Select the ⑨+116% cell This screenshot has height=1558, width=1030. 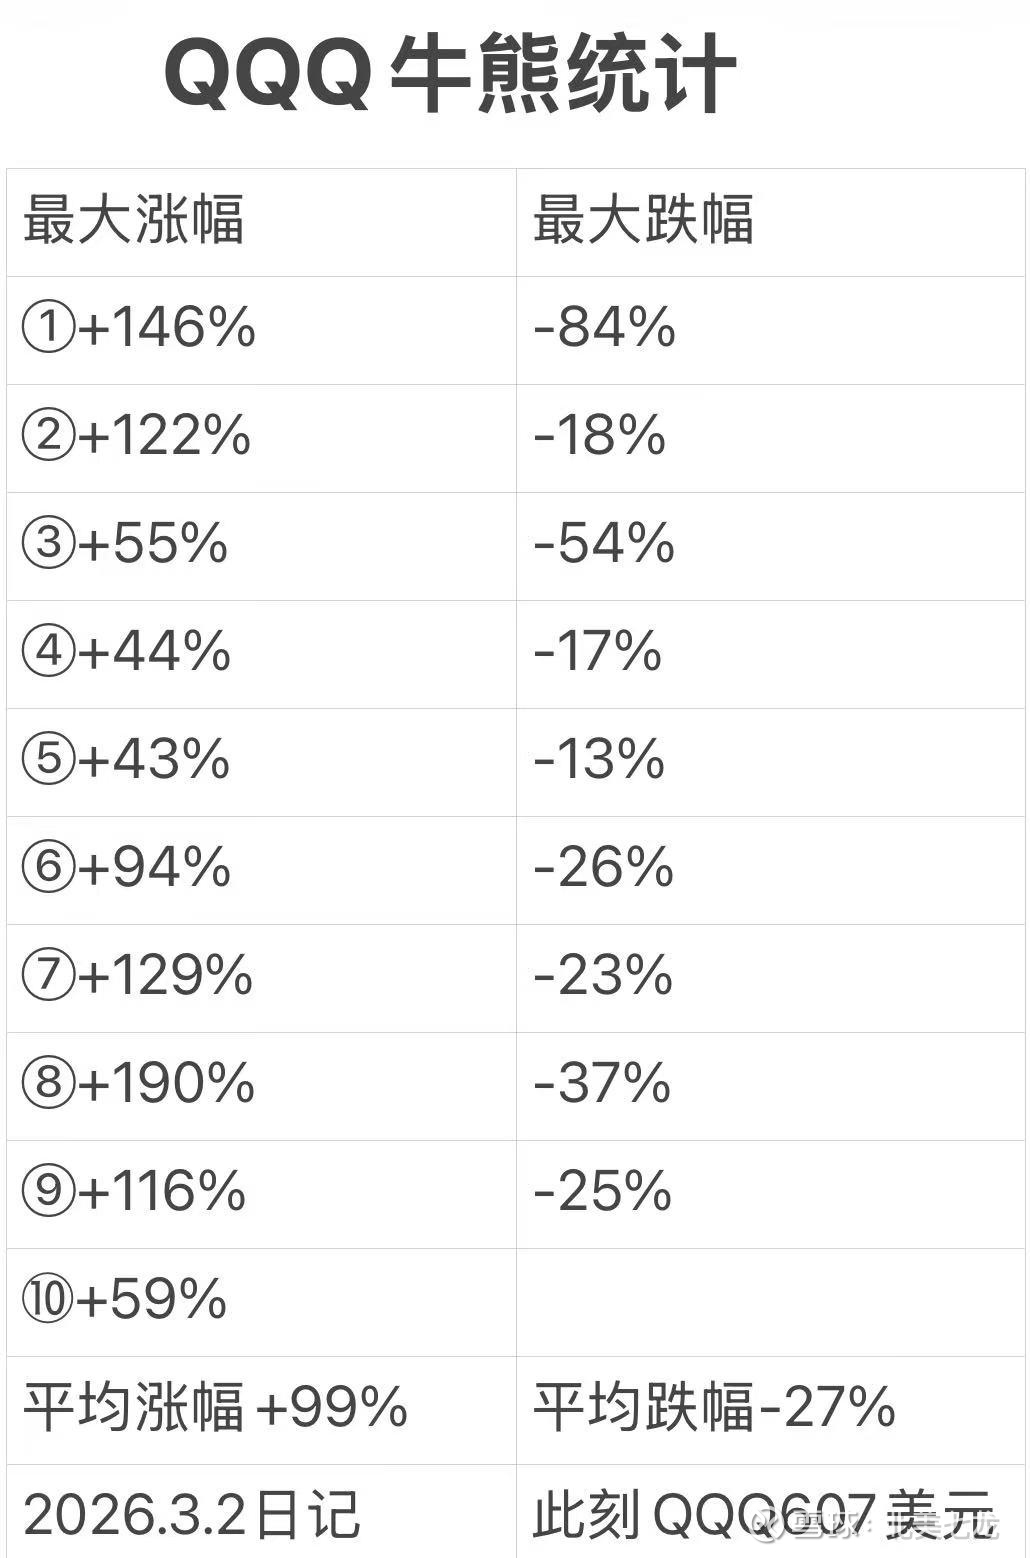coord(134,1192)
